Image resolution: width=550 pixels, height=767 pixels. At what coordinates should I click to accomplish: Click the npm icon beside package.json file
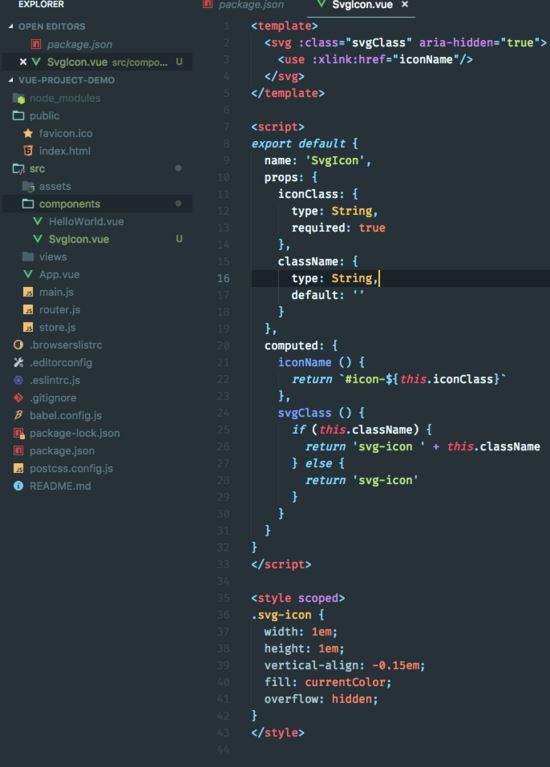pos(19,451)
